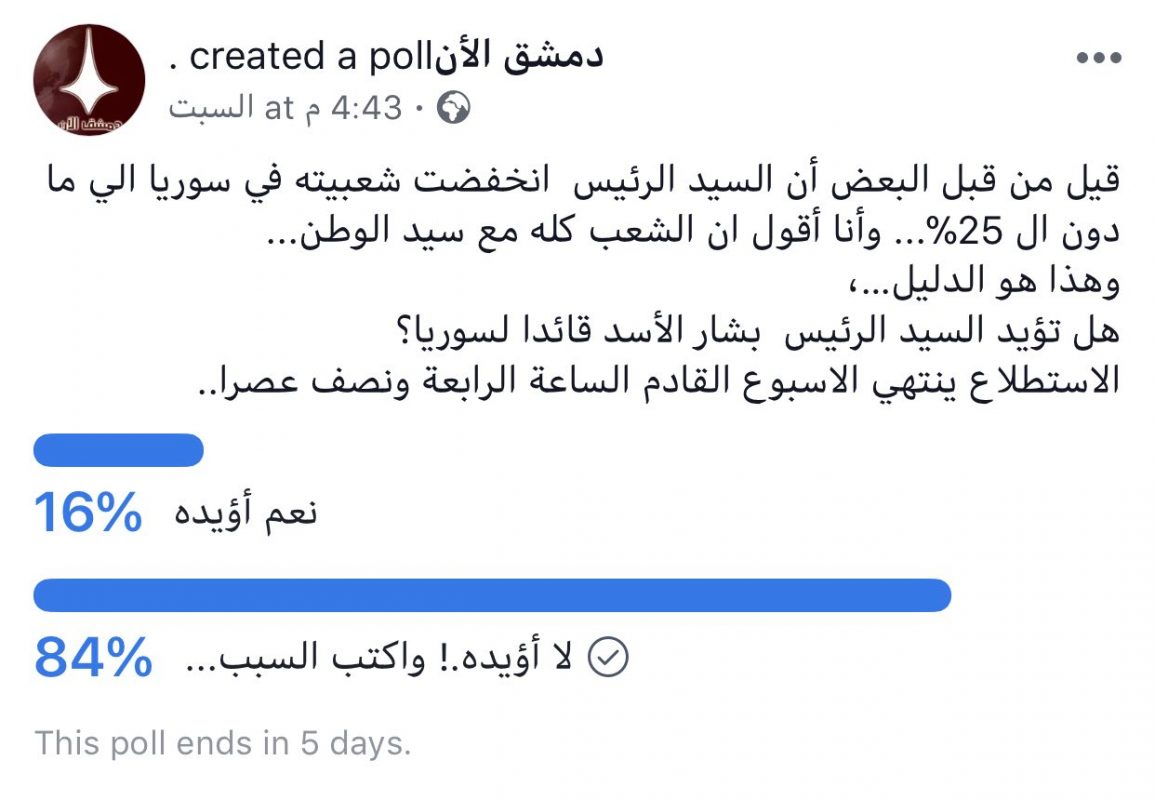1155x800 pixels.
Task: Click the 4:43 post timestamp
Action: click(366, 108)
